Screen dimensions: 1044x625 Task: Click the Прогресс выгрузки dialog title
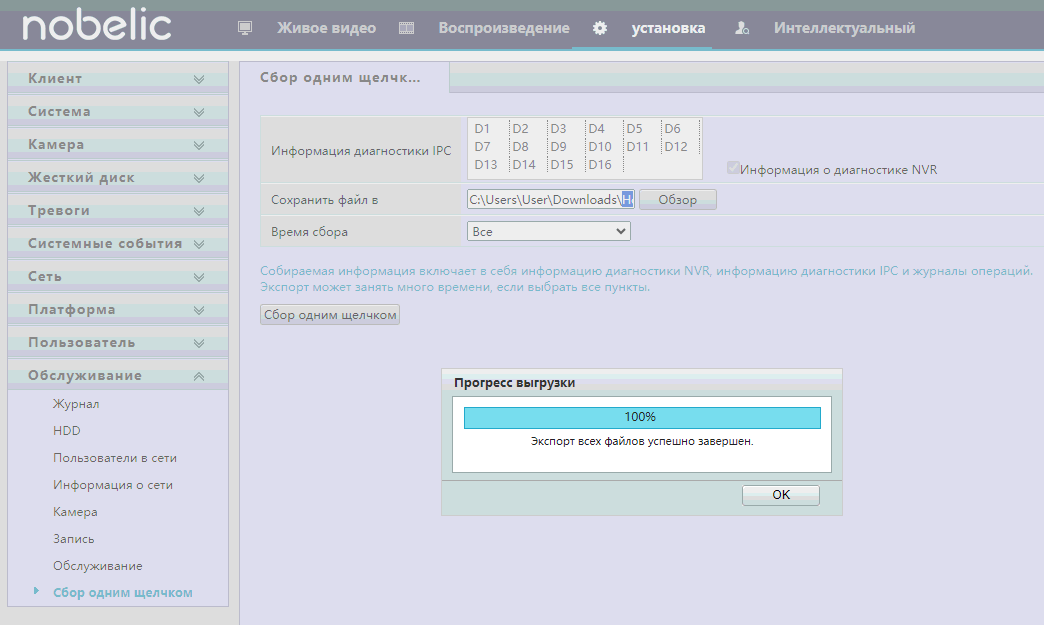(x=514, y=383)
